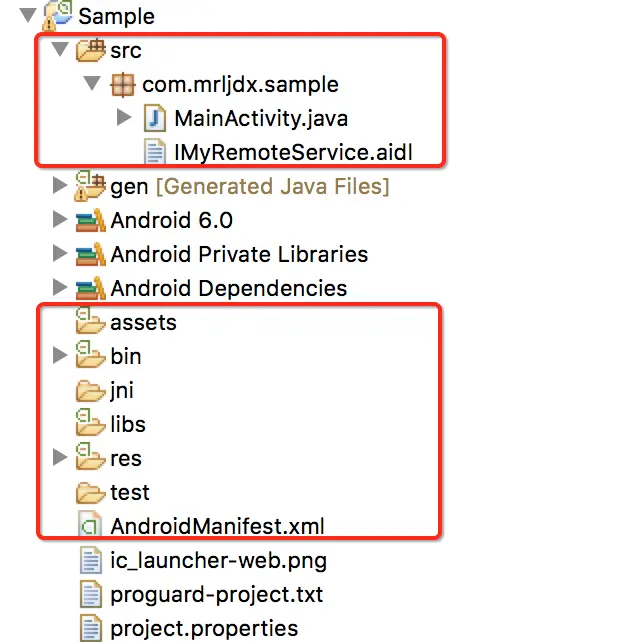Viewport: 640px width, 642px height.
Task: Click Android Dependencies books icon
Action: tap(90, 288)
